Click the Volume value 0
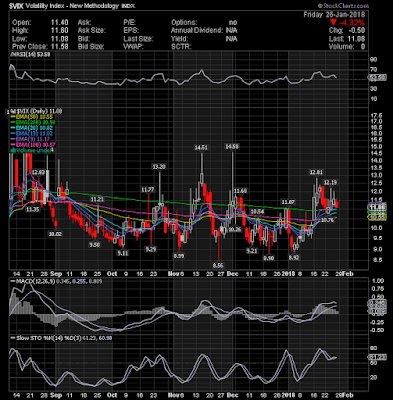Screen dimensions: 393x400 pos(363,47)
